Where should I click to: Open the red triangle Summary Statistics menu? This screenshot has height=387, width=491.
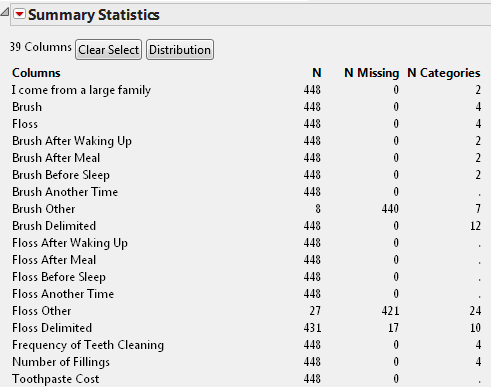tap(19, 14)
